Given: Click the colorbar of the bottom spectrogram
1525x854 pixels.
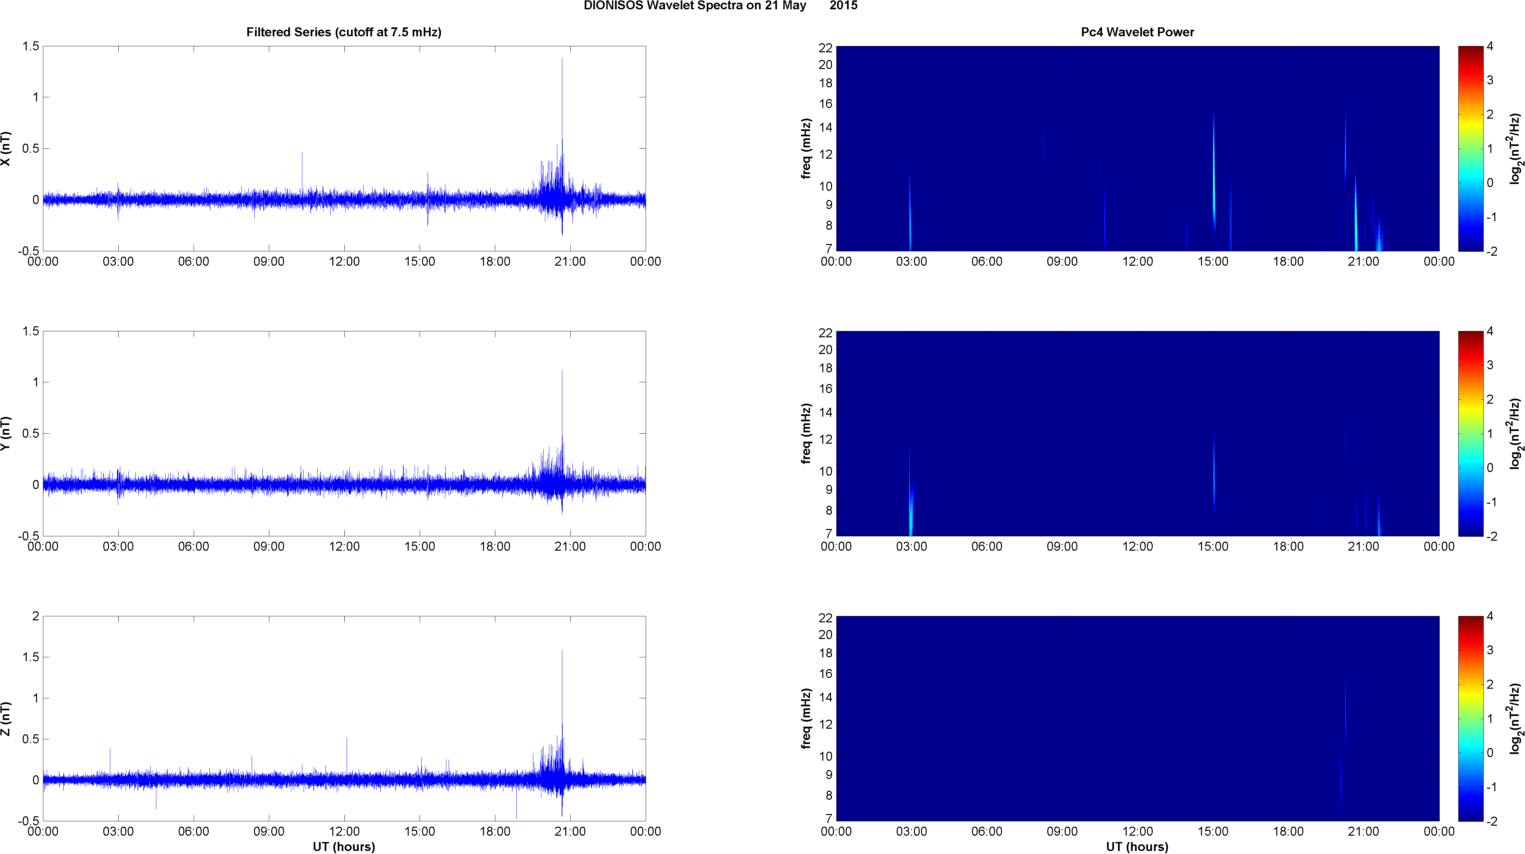Looking at the screenshot, I should tap(1470, 719).
